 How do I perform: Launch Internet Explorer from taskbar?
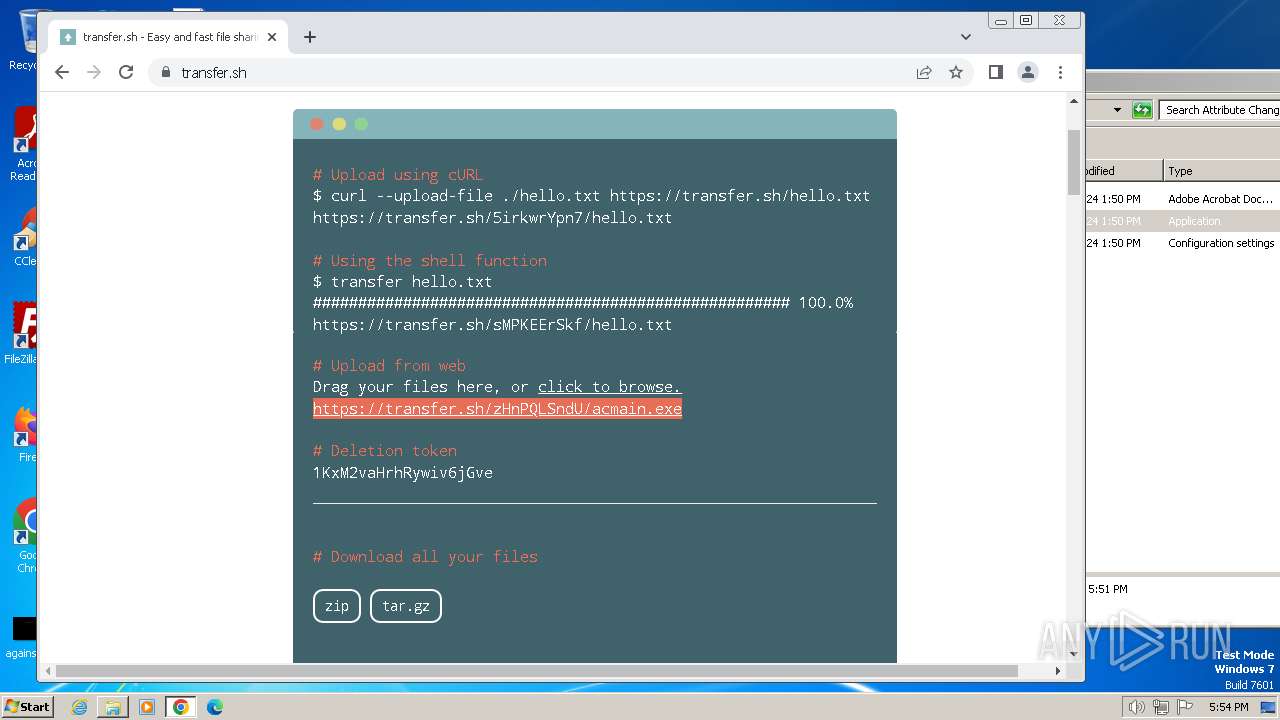pos(80,707)
